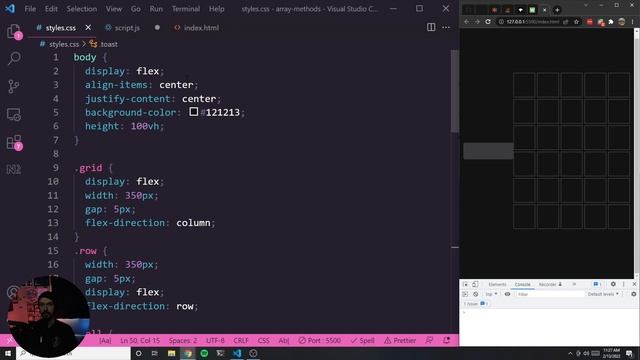This screenshot has width=640, height=360.
Task: Change the CSS language mode
Action: click(263, 340)
